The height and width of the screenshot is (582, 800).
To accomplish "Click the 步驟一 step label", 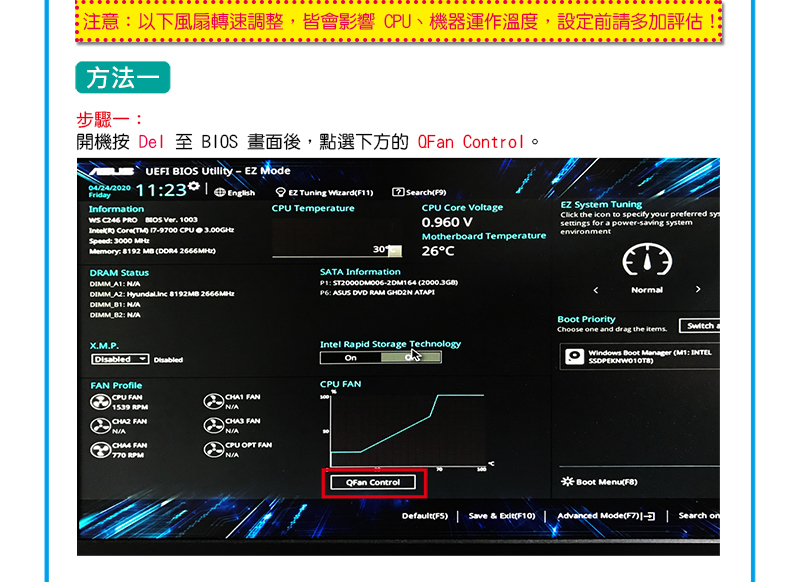I will (x=110, y=120).
